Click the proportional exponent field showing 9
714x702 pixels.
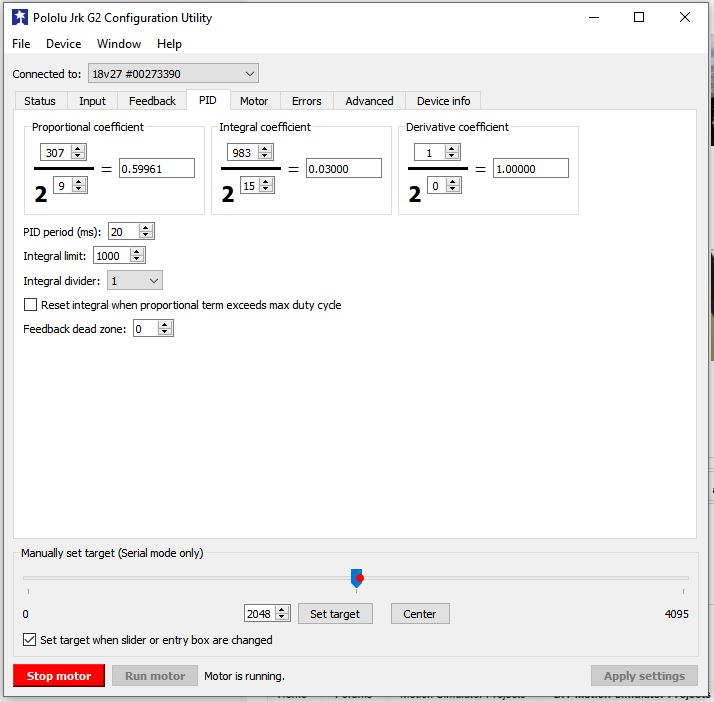click(62, 186)
